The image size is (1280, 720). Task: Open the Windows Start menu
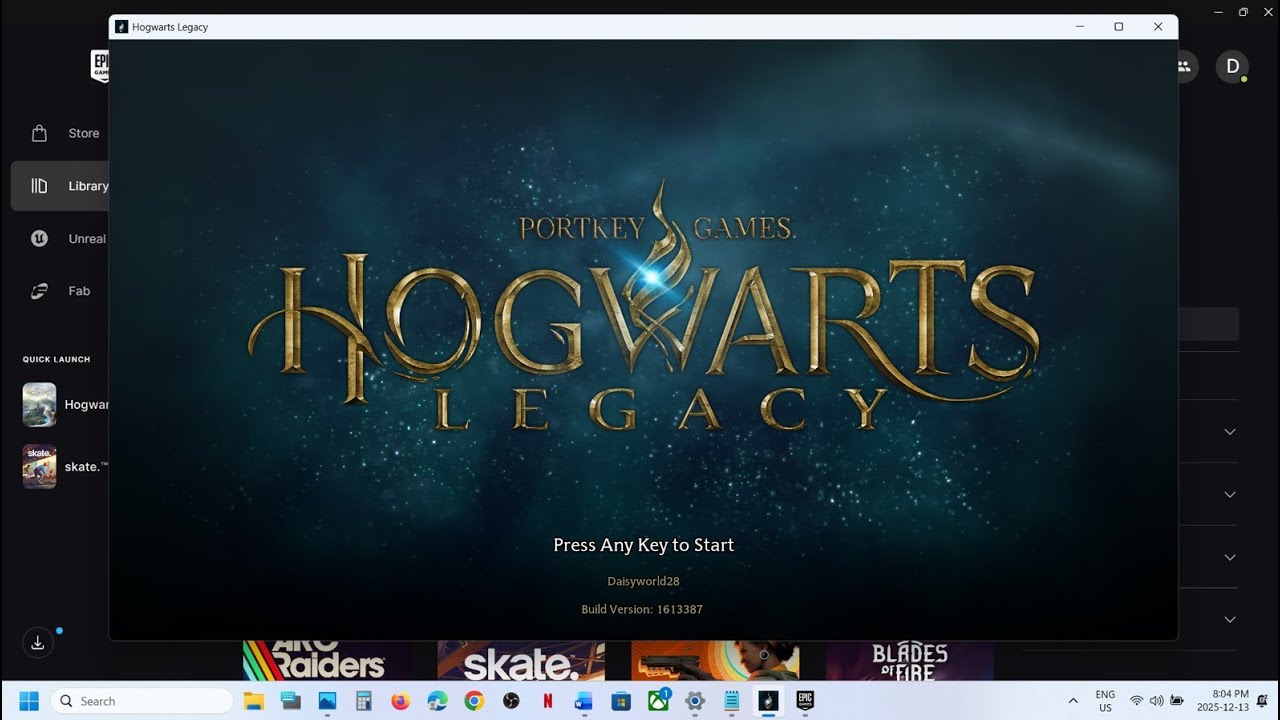click(x=28, y=701)
